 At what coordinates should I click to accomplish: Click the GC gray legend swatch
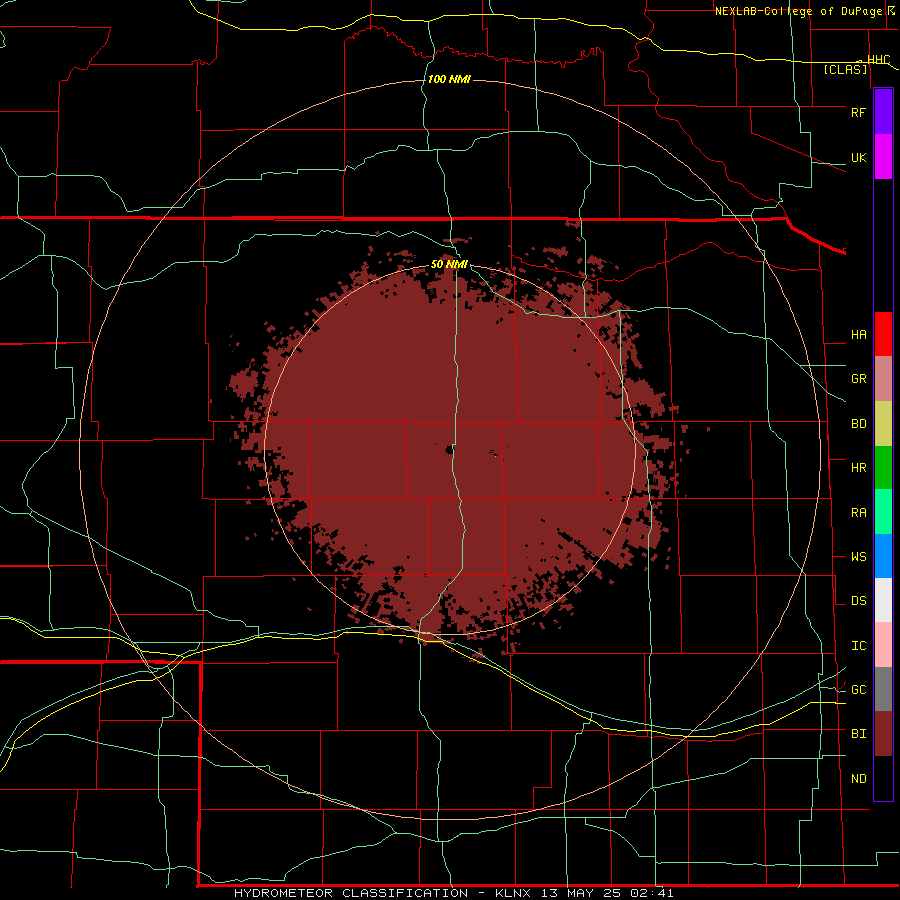tap(883, 689)
